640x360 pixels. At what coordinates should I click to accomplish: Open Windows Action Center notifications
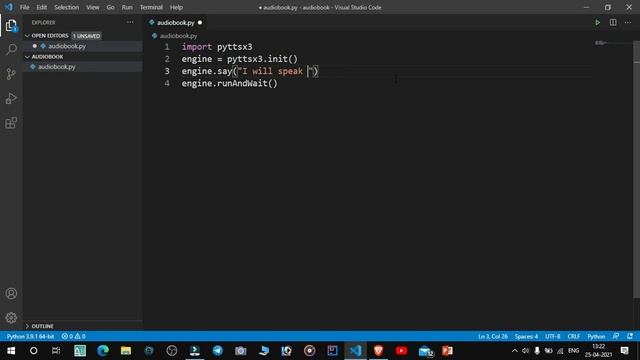point(624,351)
